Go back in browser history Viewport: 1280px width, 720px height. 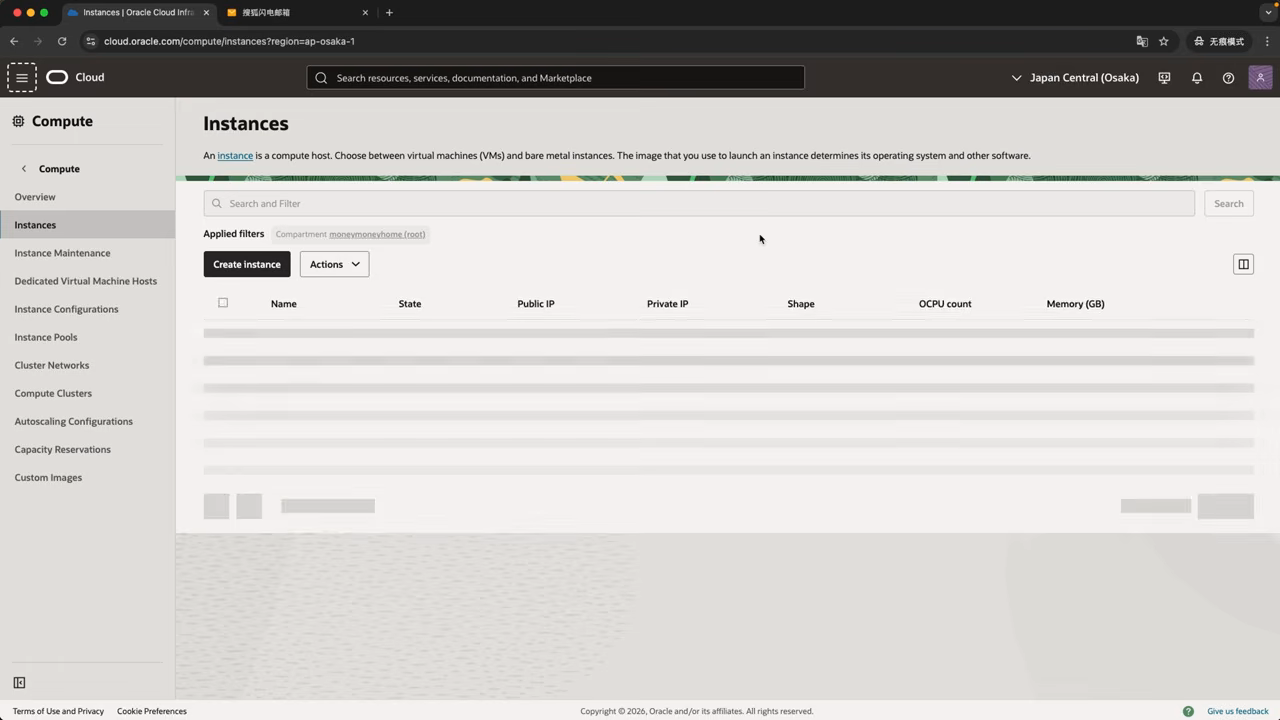click(14, 41)
